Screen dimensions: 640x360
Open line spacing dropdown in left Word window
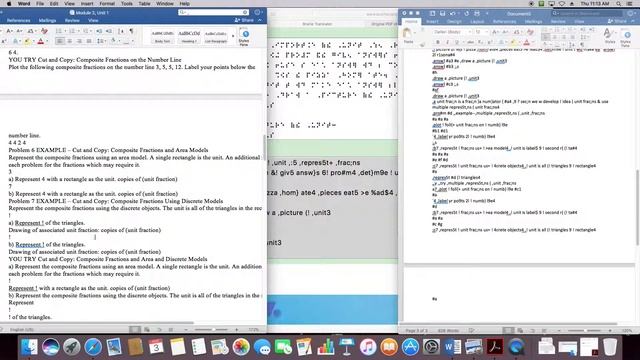(x=101, y=41)
